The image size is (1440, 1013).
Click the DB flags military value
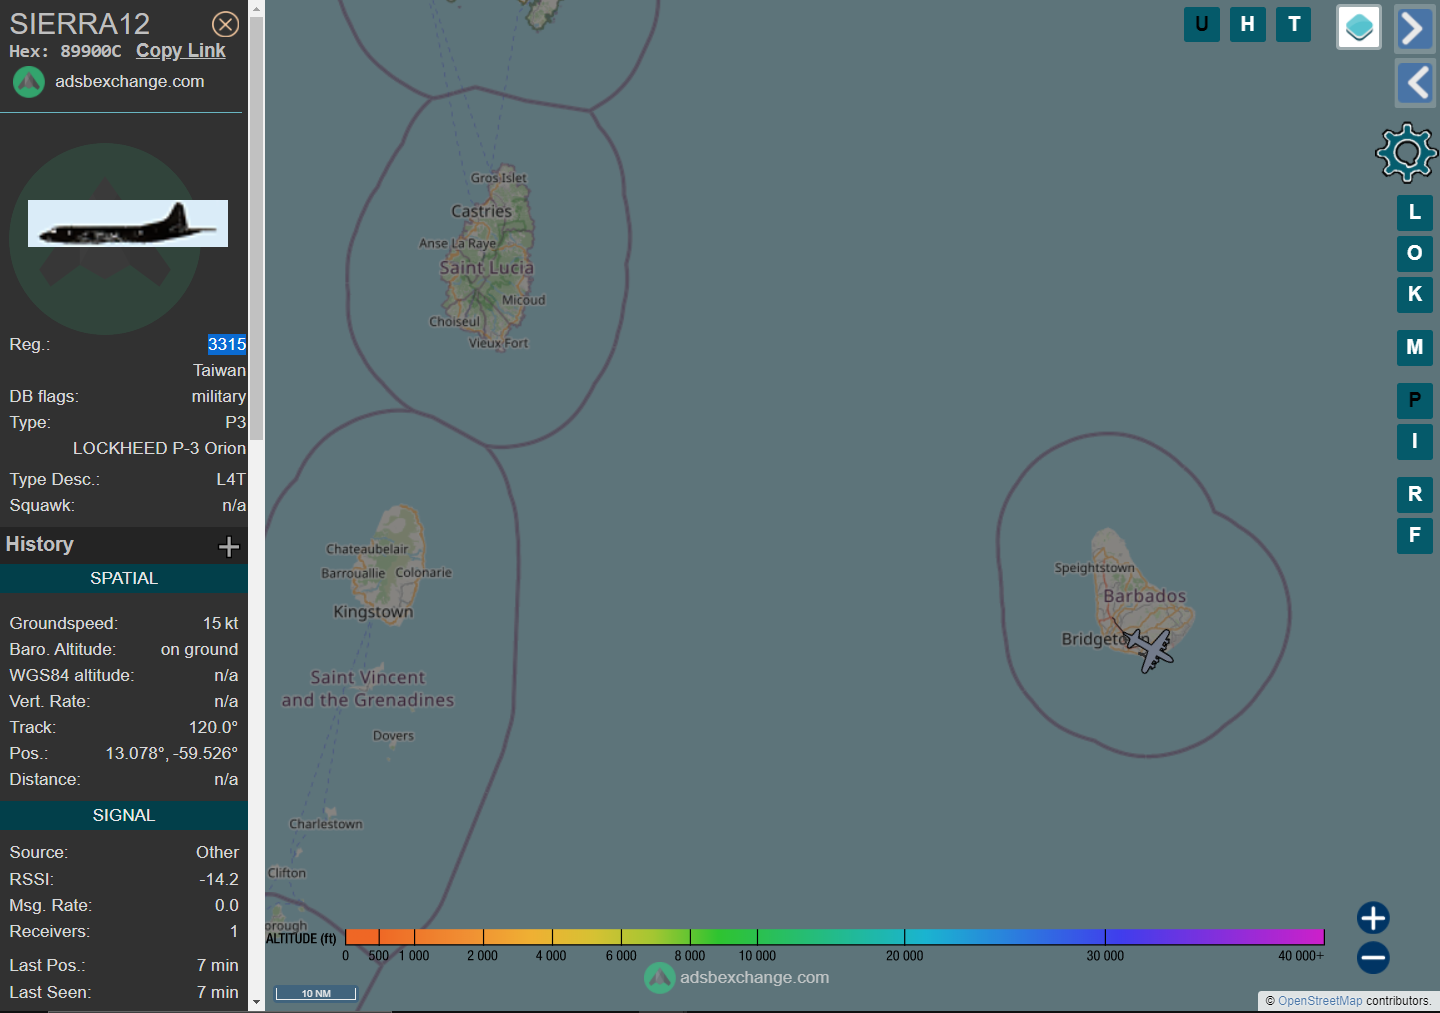[219, 397]
